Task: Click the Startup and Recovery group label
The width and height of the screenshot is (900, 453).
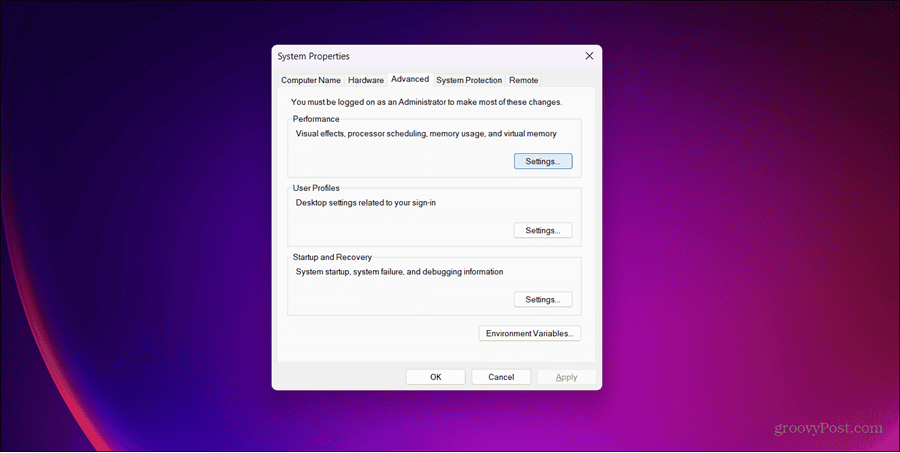Action: (332, 257)
